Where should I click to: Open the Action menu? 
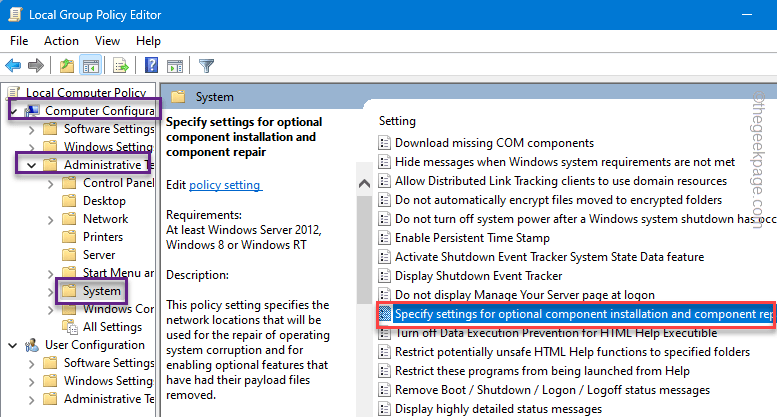(x=61, y=41)
